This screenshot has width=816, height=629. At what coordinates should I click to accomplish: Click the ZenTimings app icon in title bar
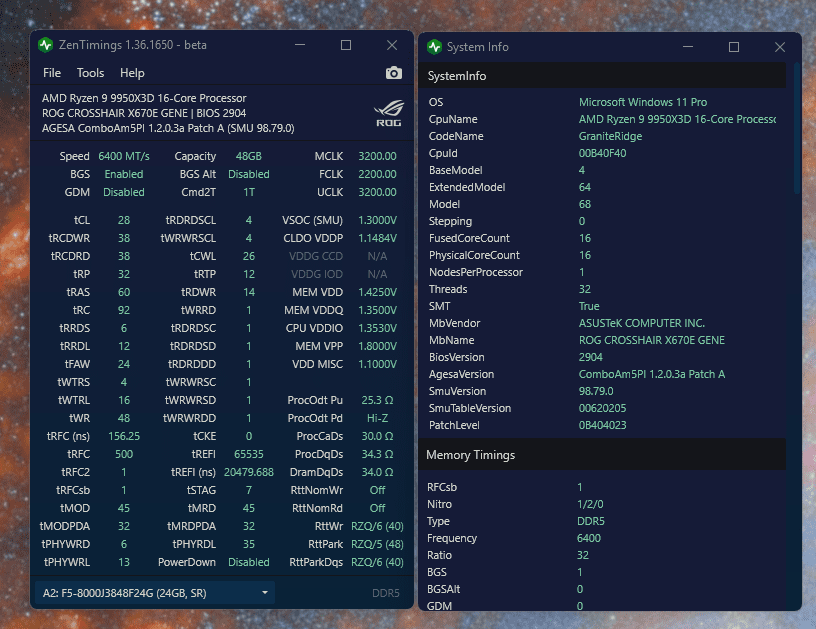tap(46, 45)
